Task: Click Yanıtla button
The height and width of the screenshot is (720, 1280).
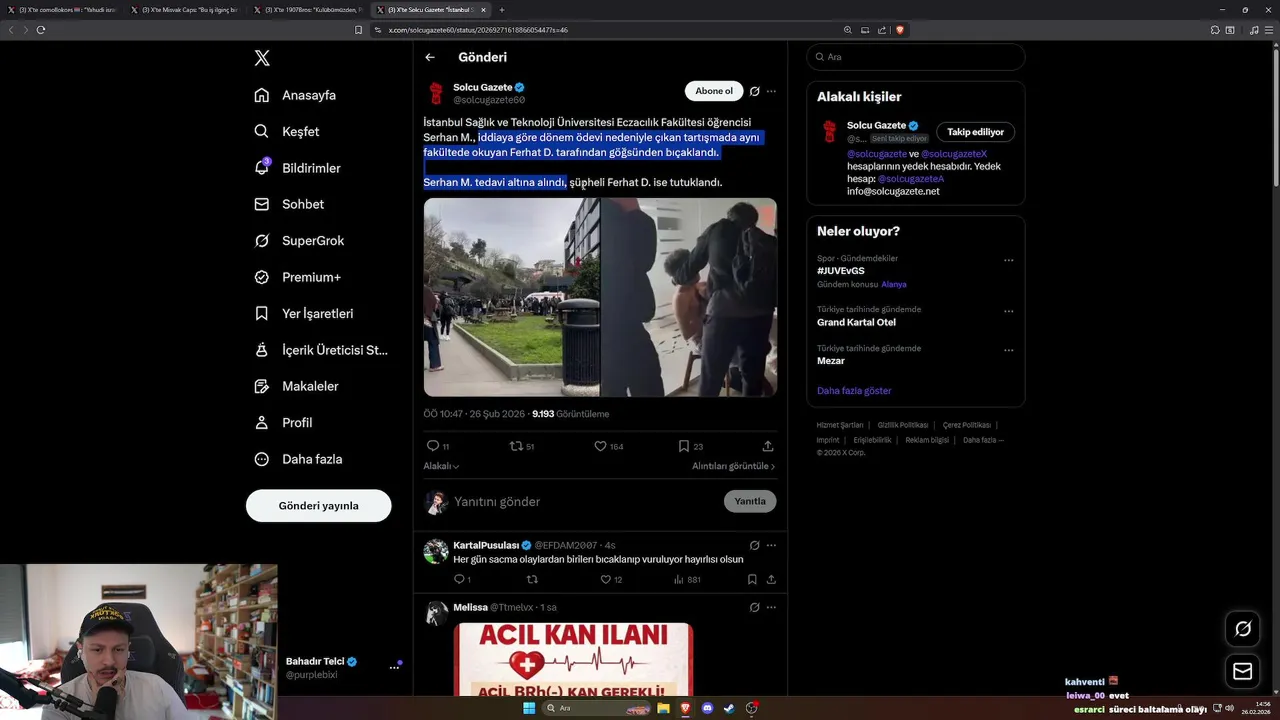Action: click(x=750, y=501)
